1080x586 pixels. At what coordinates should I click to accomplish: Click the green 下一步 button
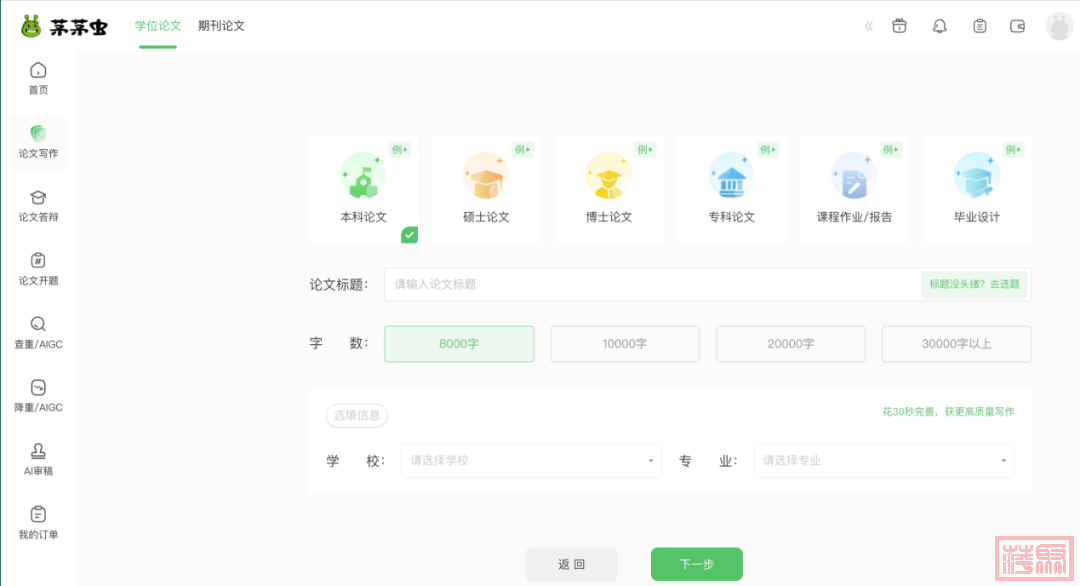coord(696,564)
